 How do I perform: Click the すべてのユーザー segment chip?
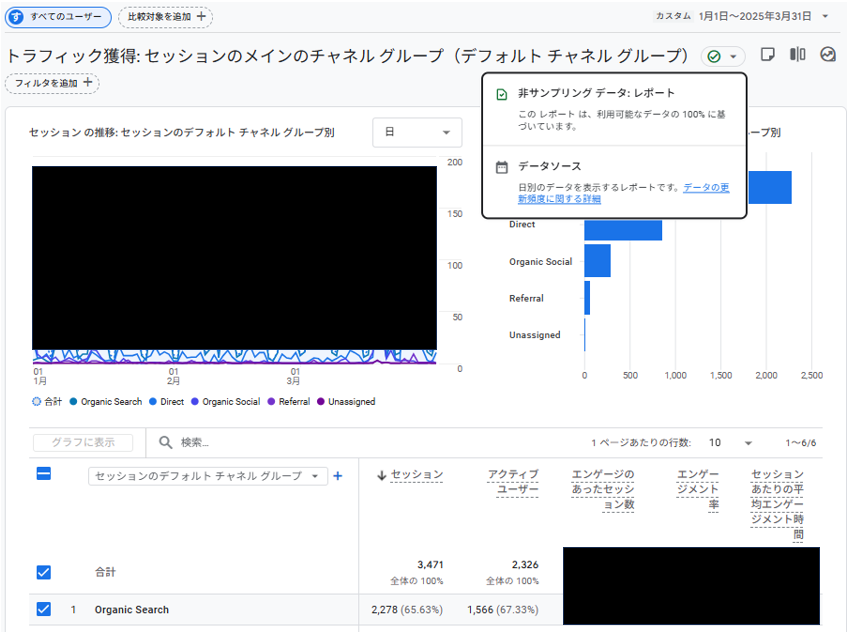[58, 17]
